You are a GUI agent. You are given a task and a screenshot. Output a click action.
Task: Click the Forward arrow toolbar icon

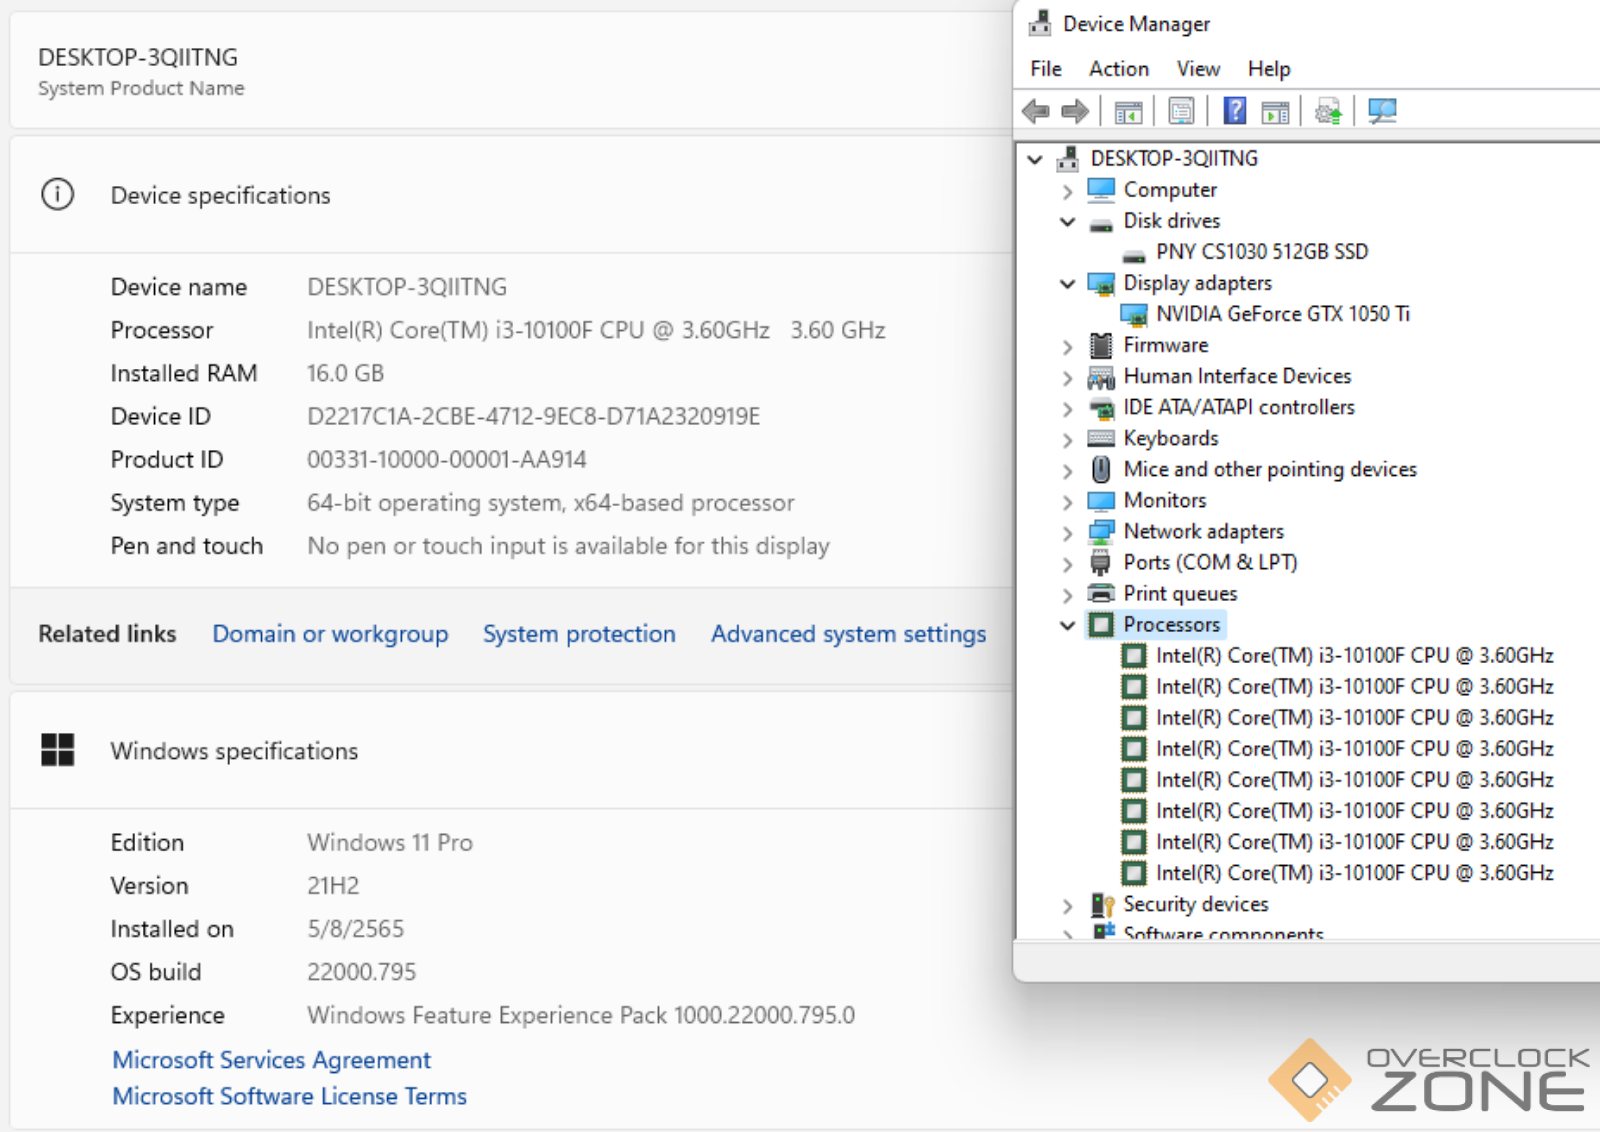click(x=1075, y=111)
